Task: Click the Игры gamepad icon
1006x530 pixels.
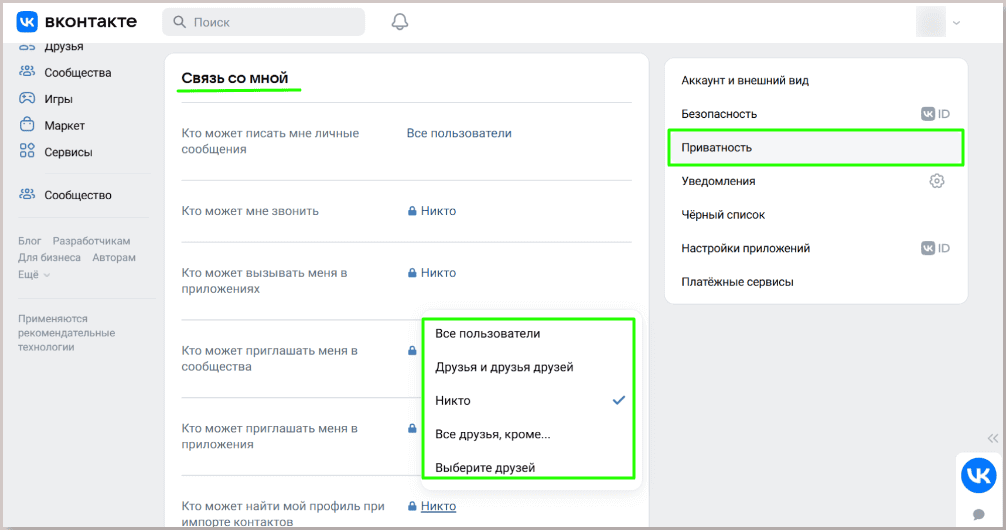Action: (x=27, y=98)
